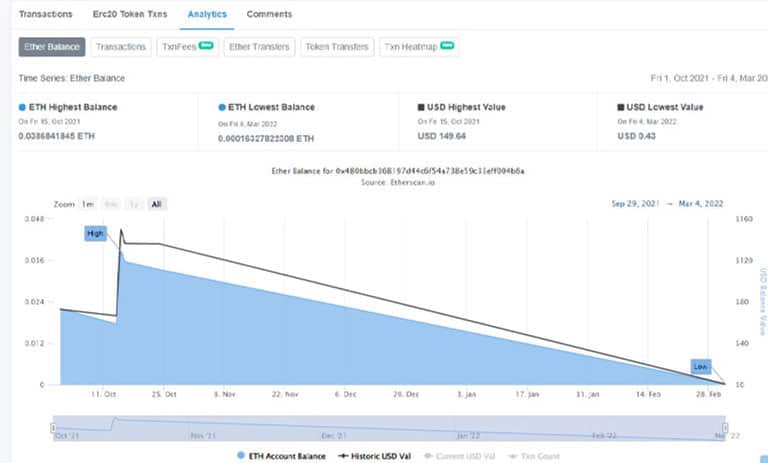Click the Low marker flag on chart
This screenshot has width=768, height=463.
[x=700, y=366]
